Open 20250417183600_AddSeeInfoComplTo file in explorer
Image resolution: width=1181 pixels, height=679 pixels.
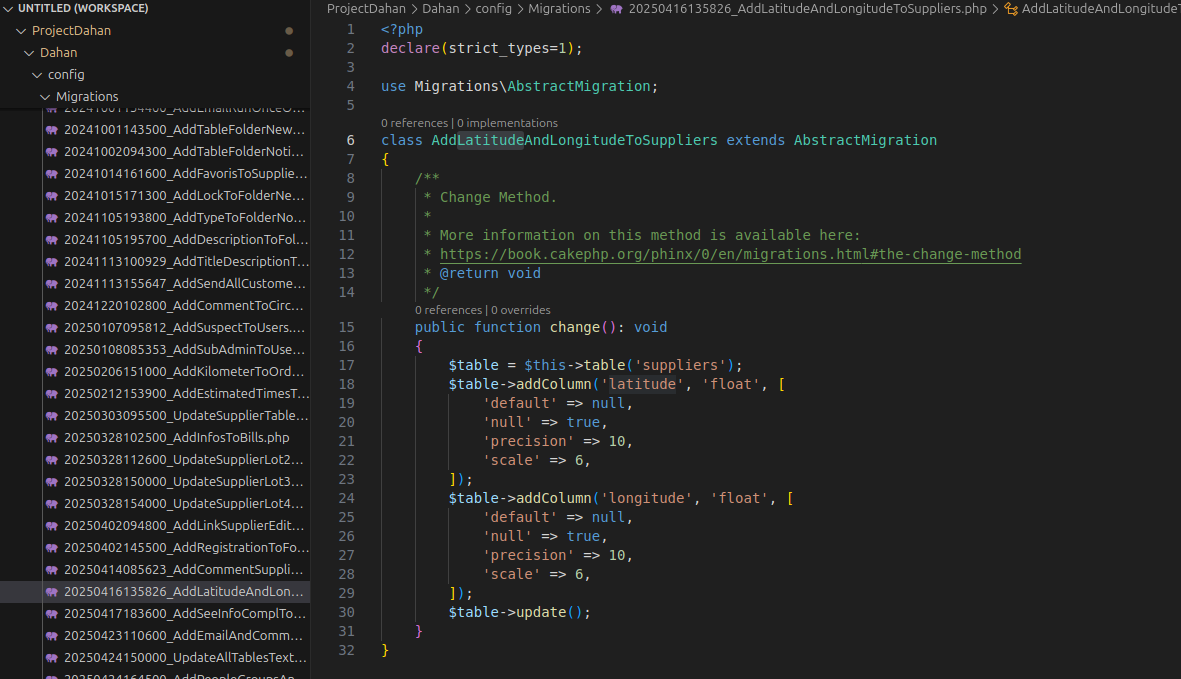coord(185,614)
